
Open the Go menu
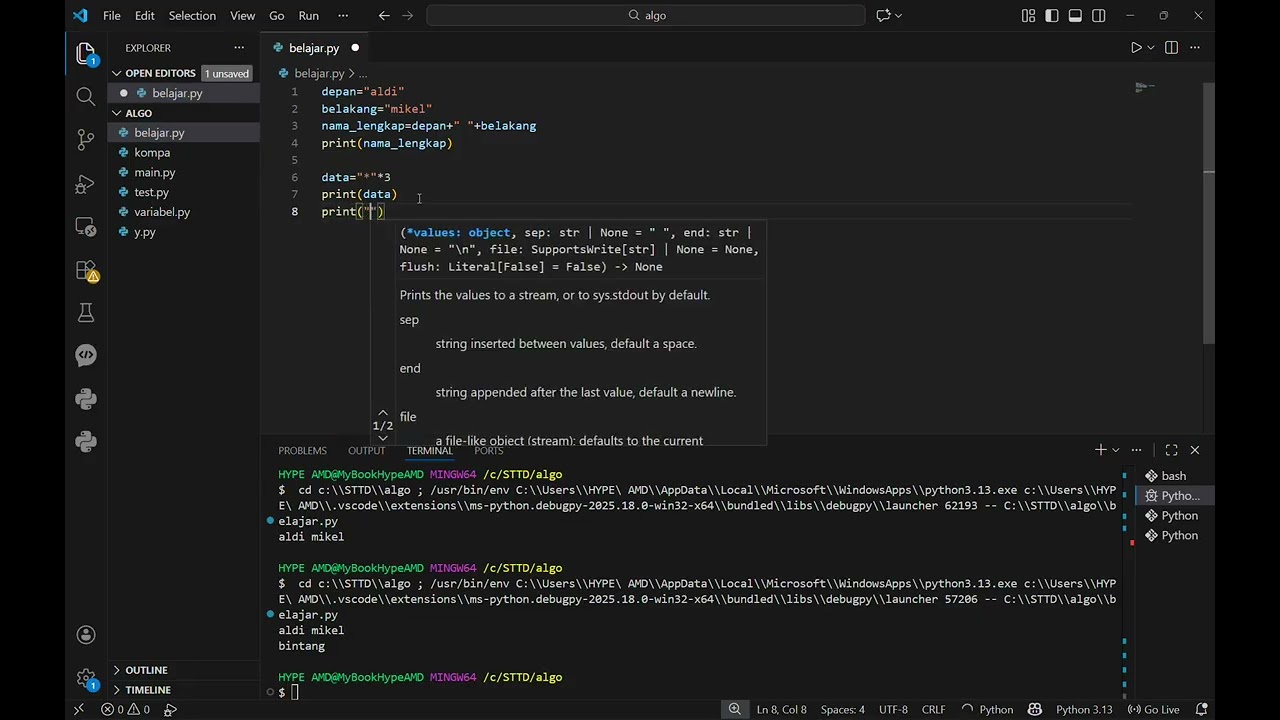coord(277,15)
